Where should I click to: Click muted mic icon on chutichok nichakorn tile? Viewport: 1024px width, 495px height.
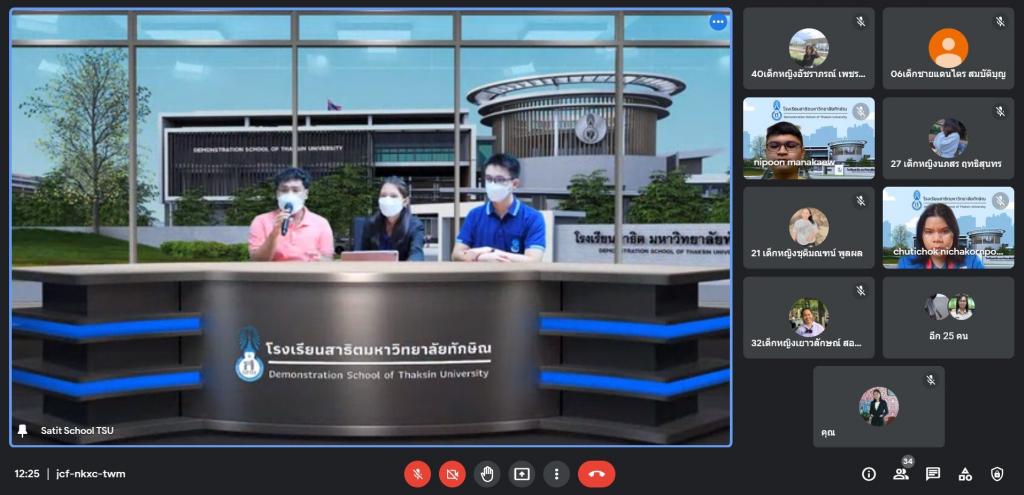[x=1000, y=200]
